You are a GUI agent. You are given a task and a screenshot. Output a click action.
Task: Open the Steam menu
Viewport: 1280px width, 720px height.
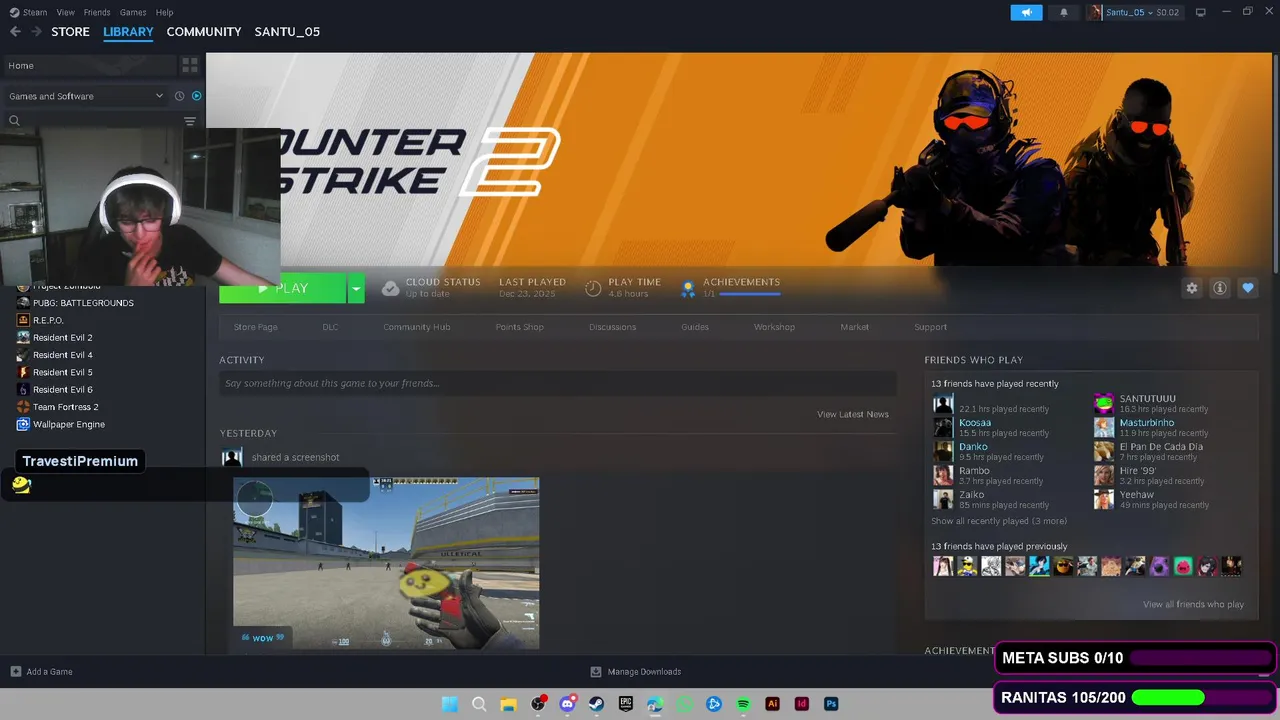[x=29, y=12]
